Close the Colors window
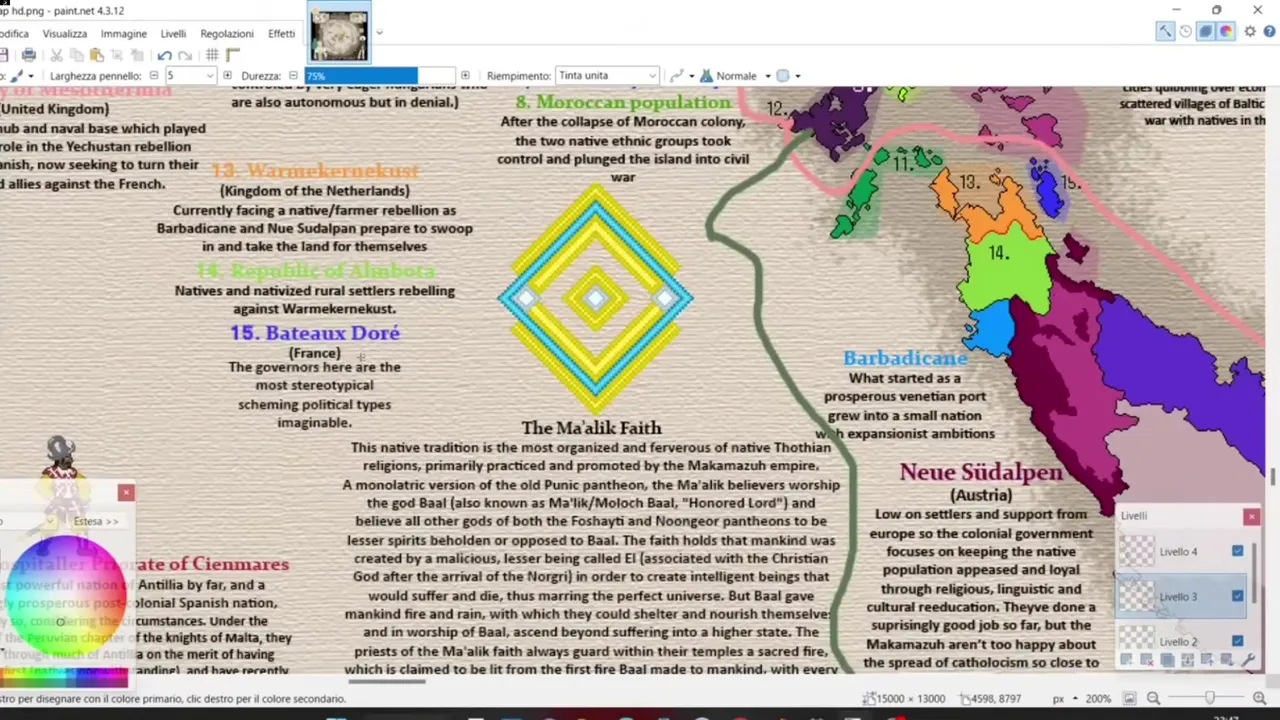This screenshot has width=1280, height=720. click(126, 492)
